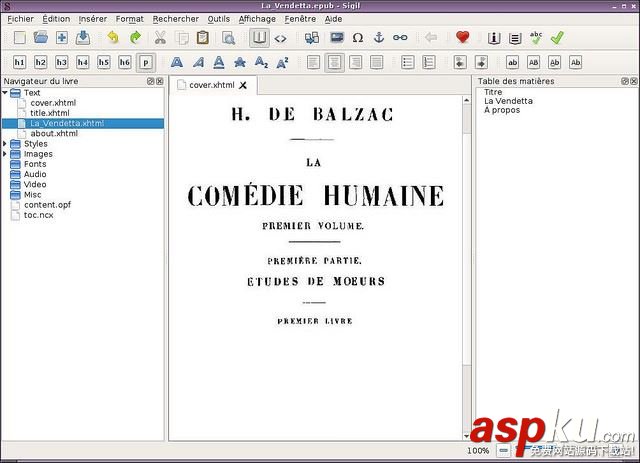
Task: Click the red heart donate icon
Action: click(462, 38)
